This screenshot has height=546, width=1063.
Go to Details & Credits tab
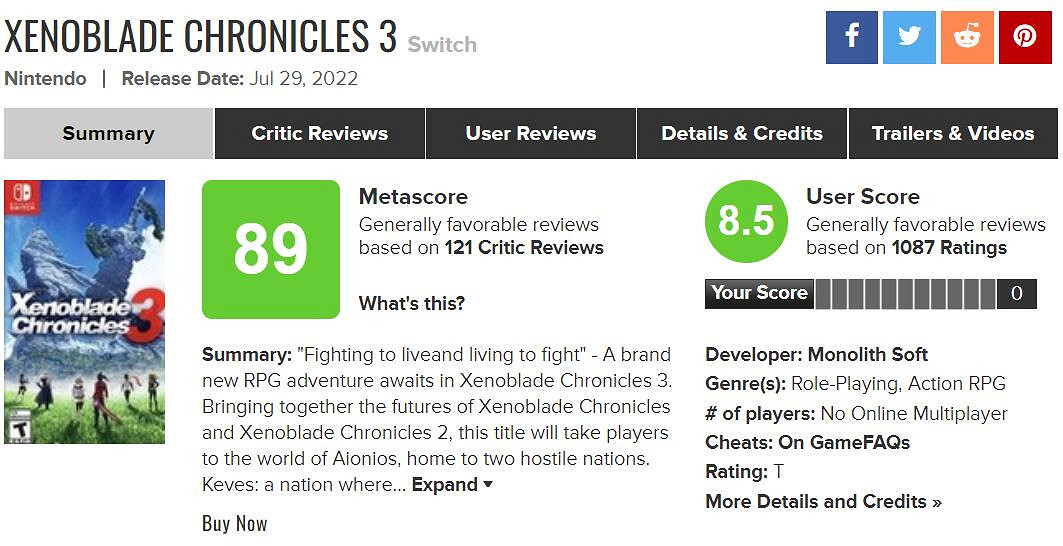(x=742, y=134)
